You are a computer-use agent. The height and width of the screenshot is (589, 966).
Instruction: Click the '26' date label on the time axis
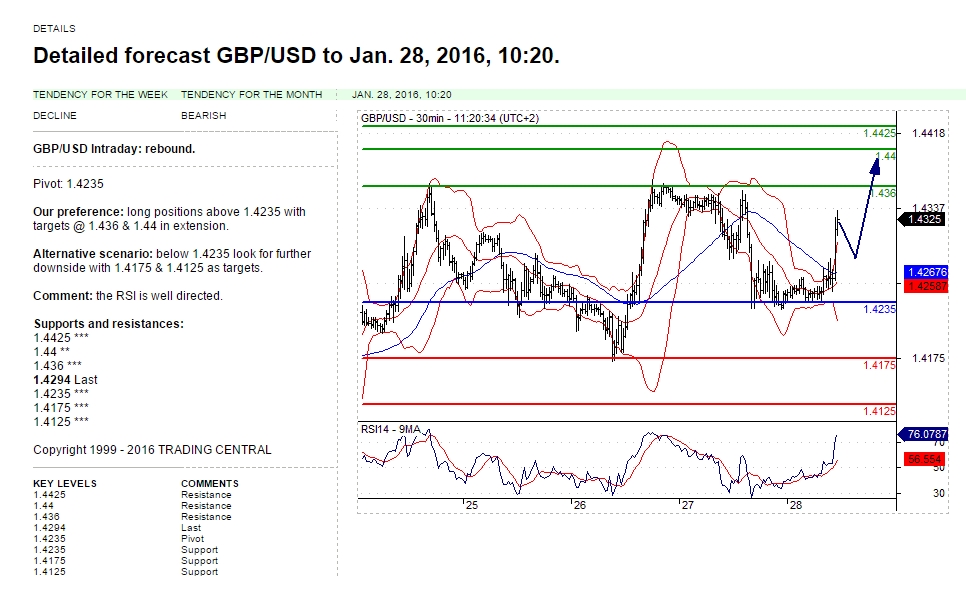579,505
